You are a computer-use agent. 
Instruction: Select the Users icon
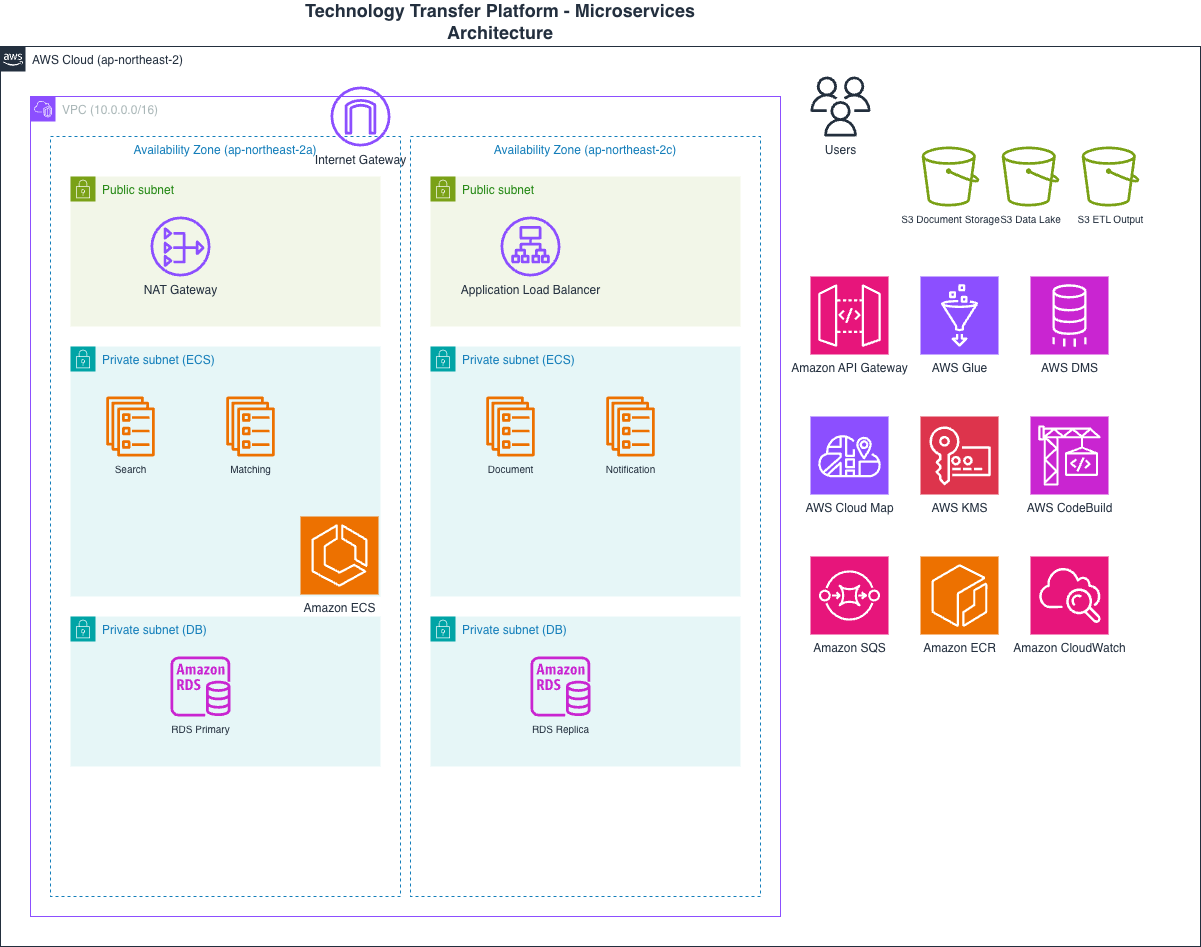tap(840, 107)
